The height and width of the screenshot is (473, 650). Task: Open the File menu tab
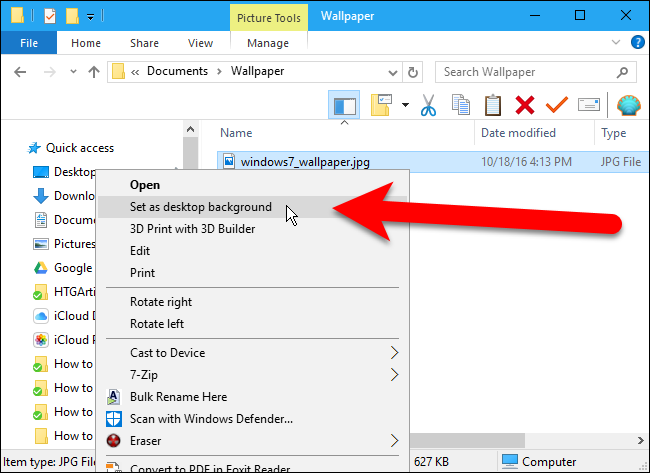29,43
